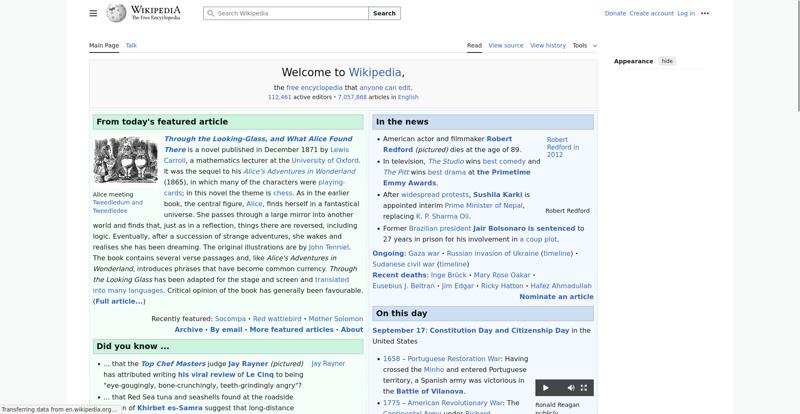Open the John Tenniel link
The height and width of the screenshot is (414, 800).
click(x=329, y=247)
